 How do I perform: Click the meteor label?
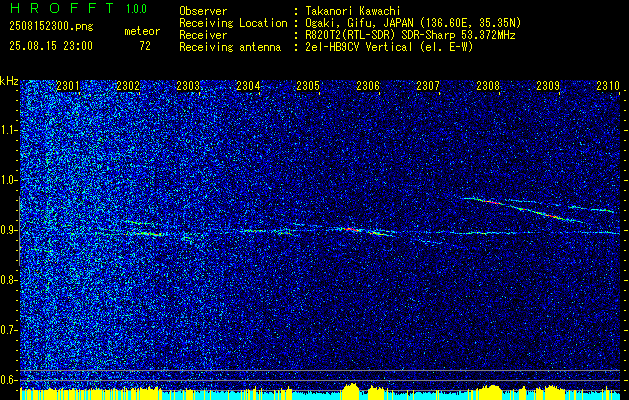[142, 31]
